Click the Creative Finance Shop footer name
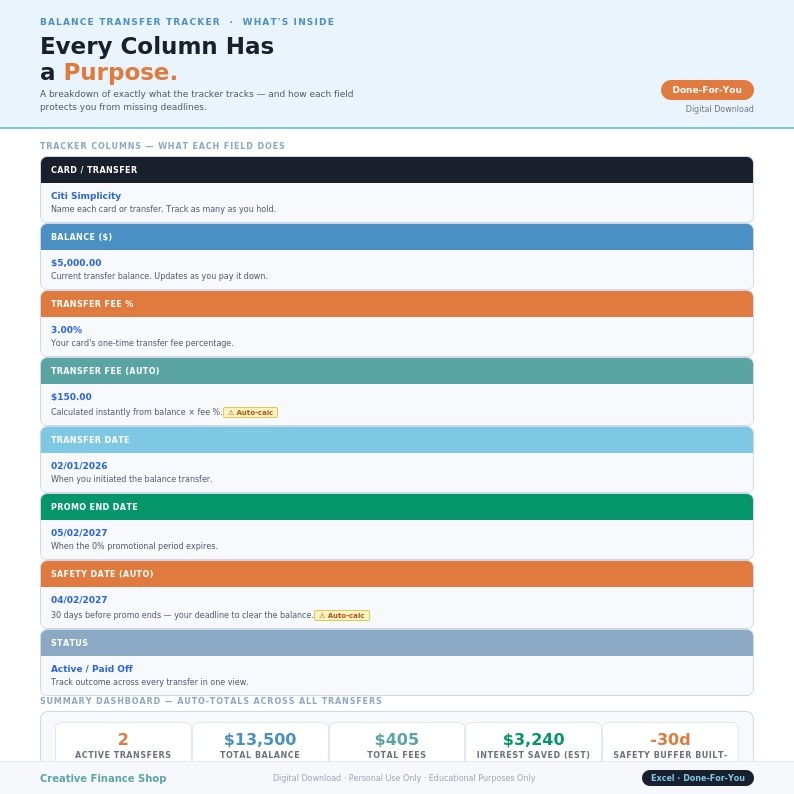 click(x=103, y=778)
